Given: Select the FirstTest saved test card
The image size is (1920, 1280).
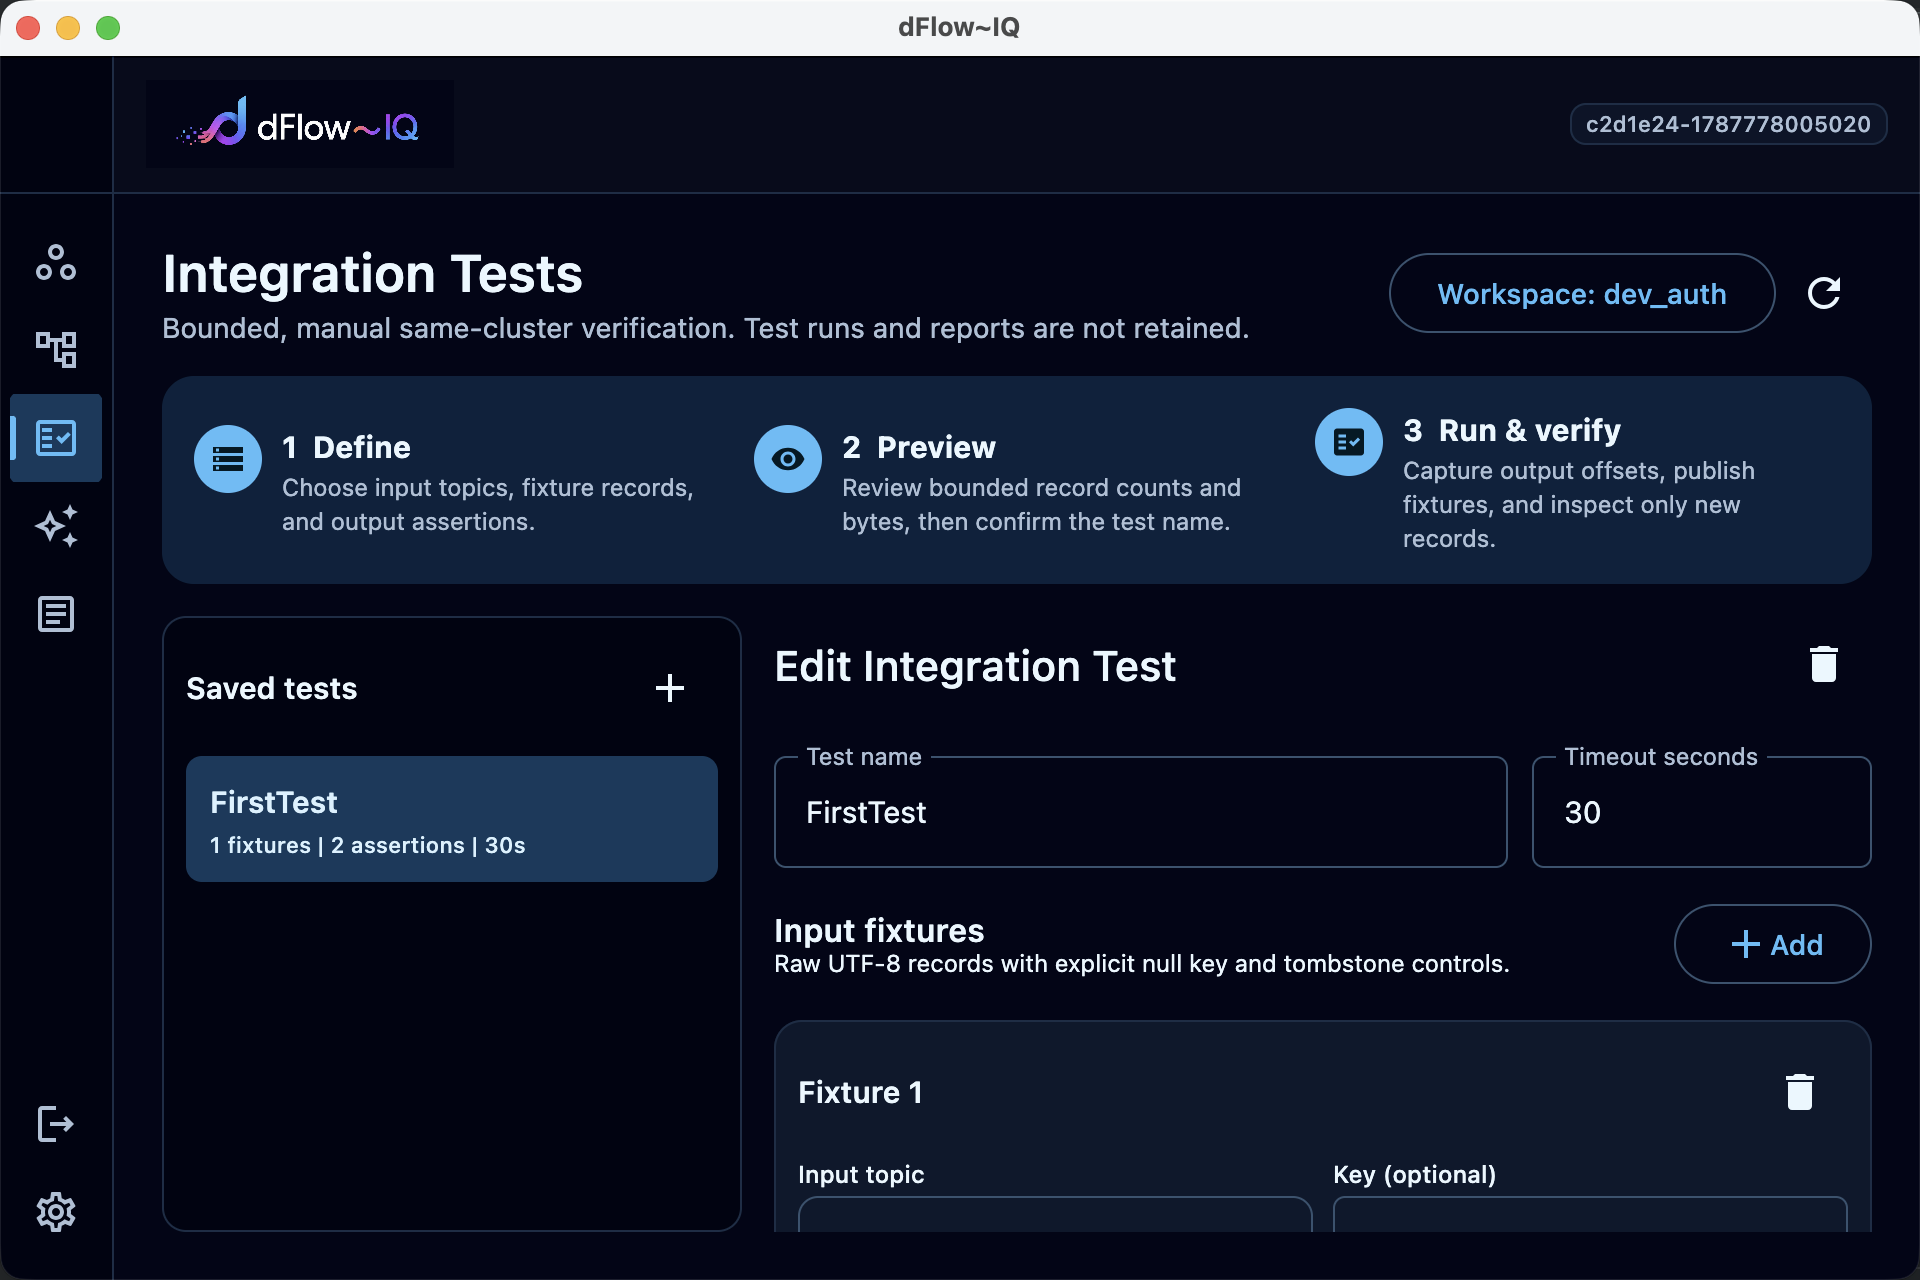Looking at the screenshot, I should [x=452, y=819].
